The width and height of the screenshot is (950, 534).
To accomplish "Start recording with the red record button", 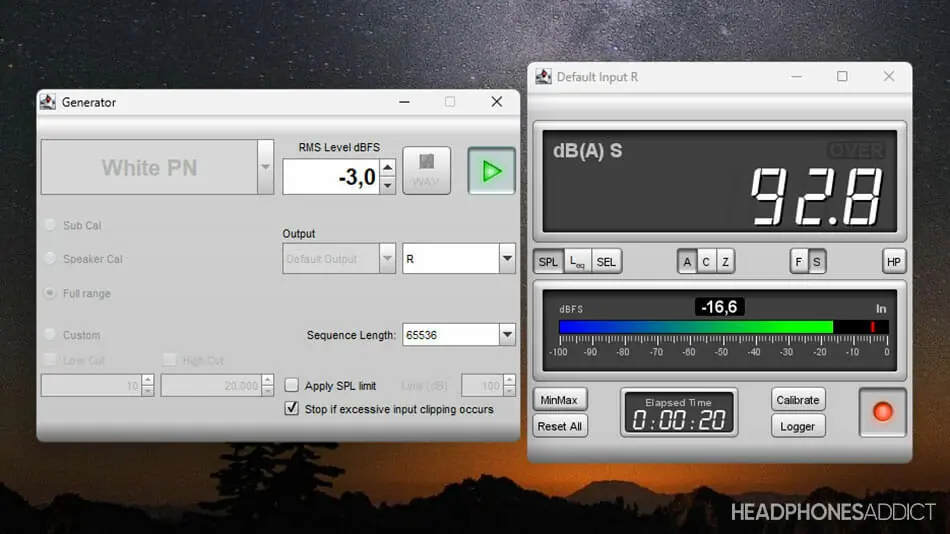I will [883, 412].
